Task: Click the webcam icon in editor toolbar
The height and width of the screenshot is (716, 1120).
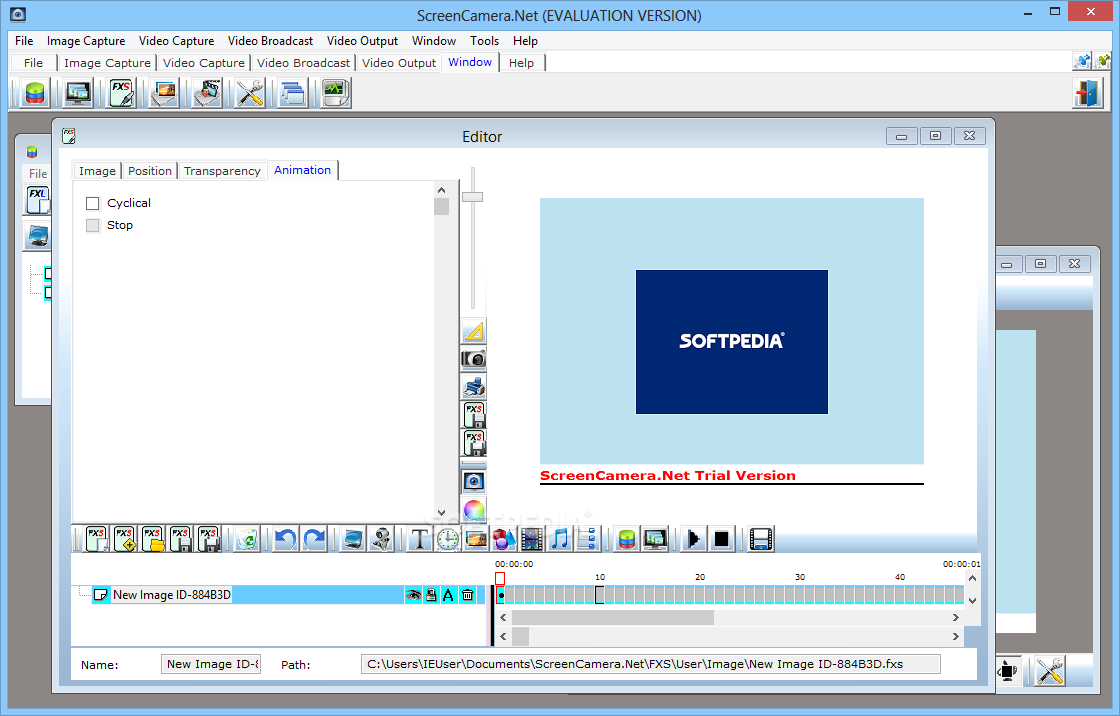Action: [382, 539]
